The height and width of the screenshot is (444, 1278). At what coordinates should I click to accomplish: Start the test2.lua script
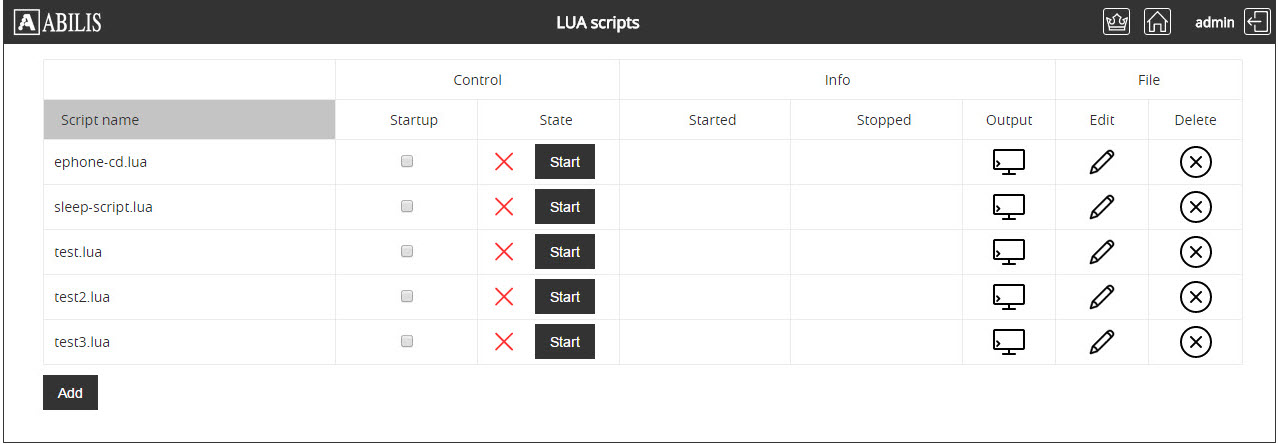click(x=564, y=297)
